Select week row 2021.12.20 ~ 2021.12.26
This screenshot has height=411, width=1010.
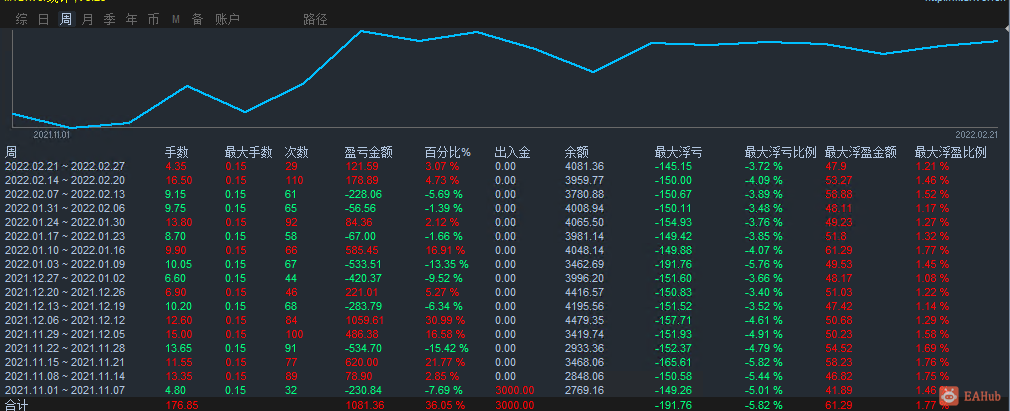505,292
